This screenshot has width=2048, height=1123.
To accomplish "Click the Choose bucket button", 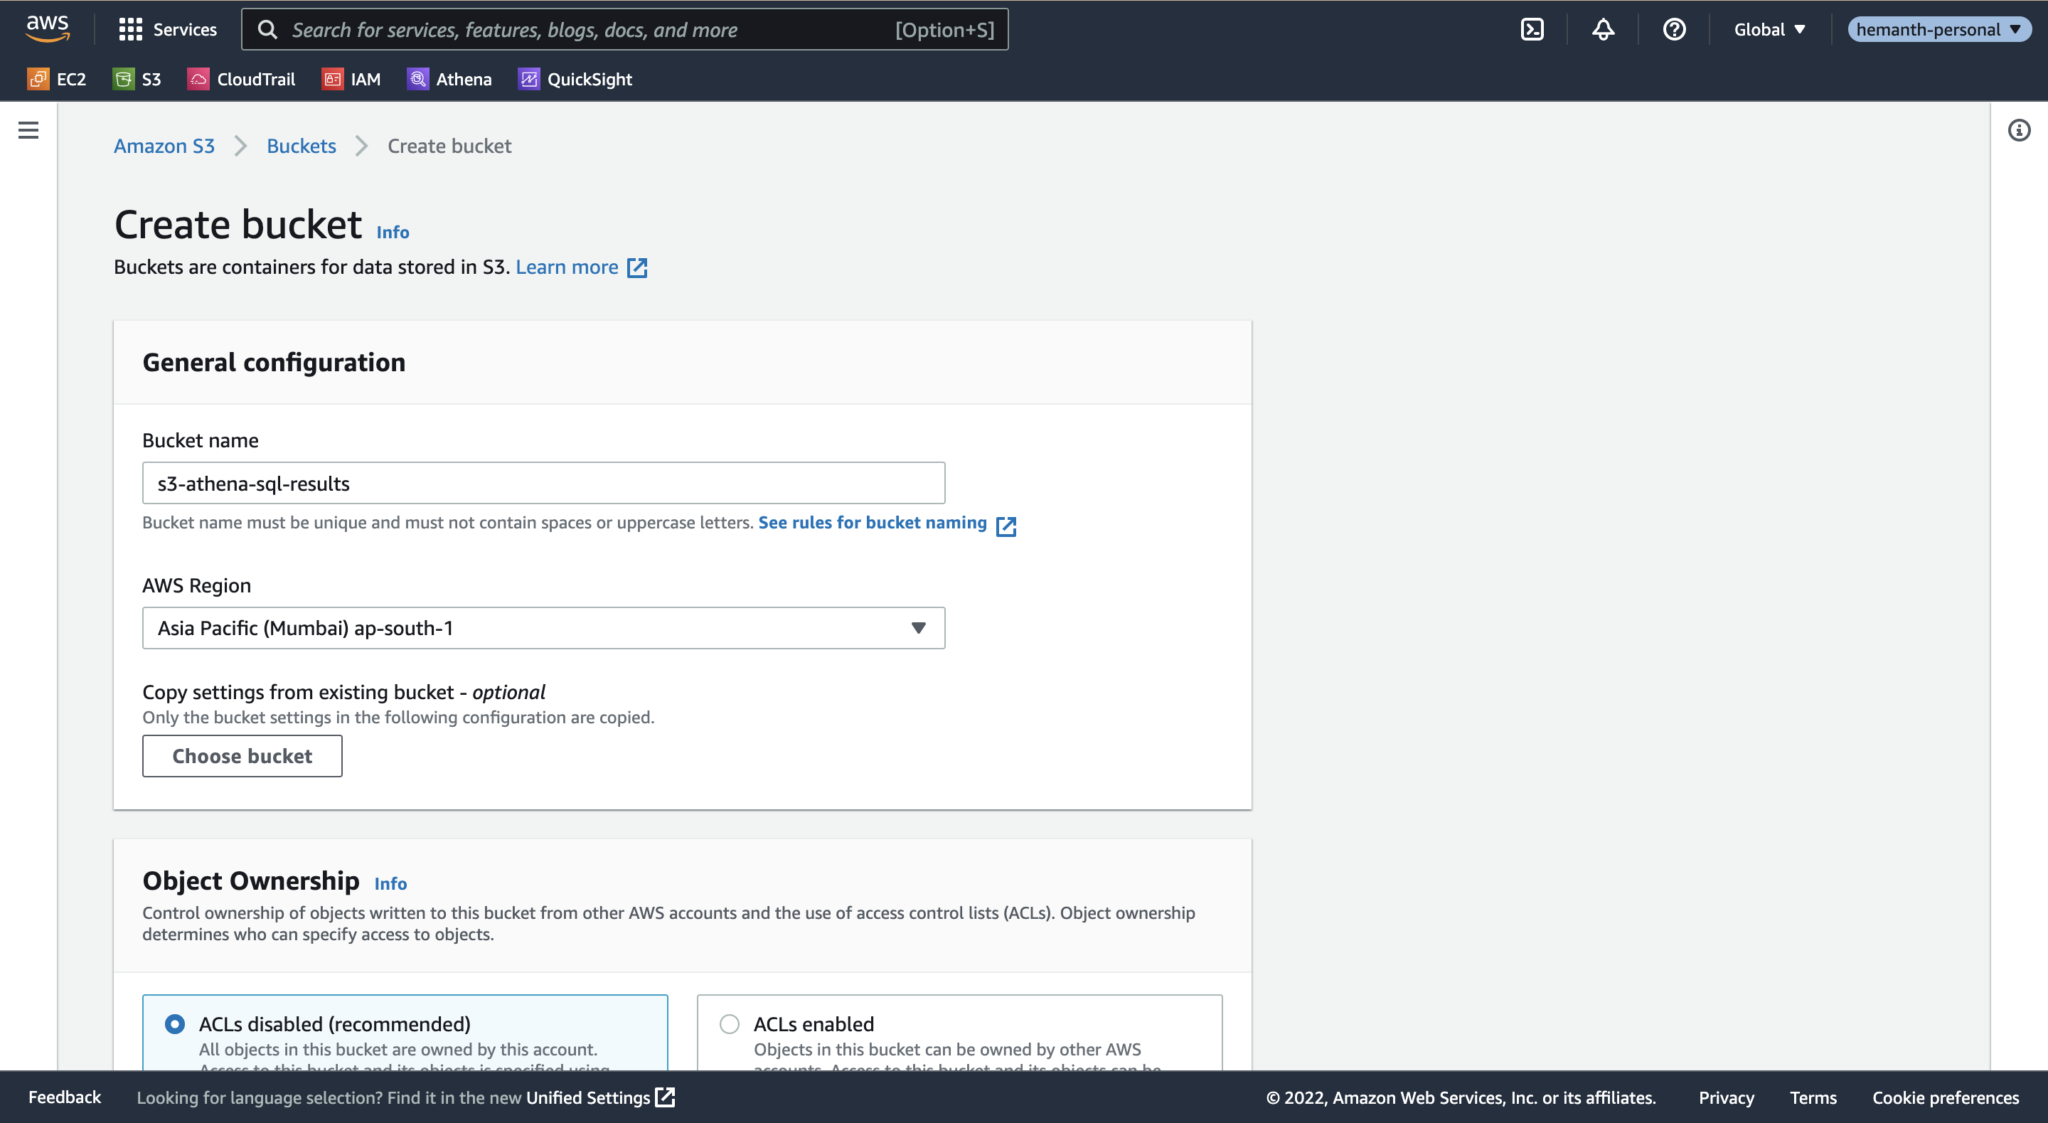I will (242, 755).
